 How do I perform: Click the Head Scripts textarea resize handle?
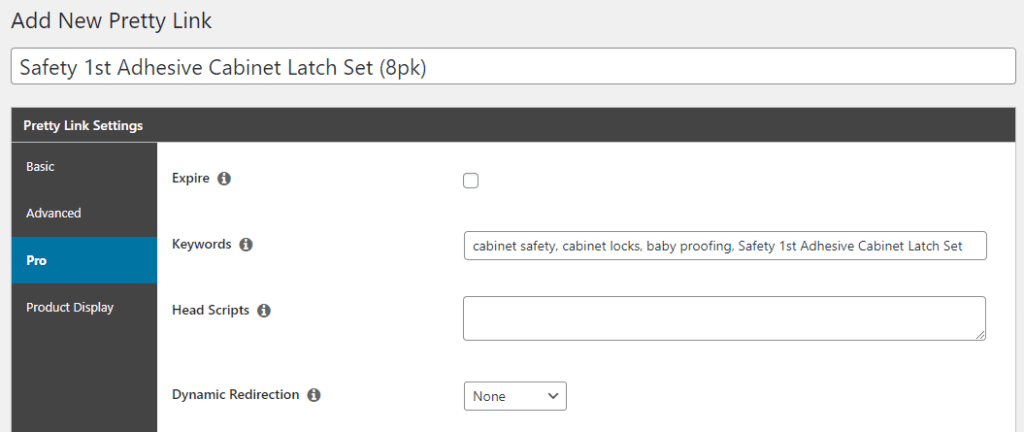pos(980,334)
